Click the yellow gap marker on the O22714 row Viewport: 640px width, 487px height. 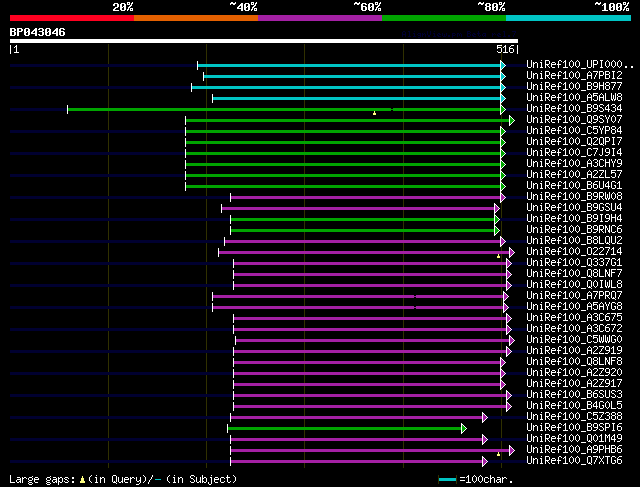(x=498, y=256)
